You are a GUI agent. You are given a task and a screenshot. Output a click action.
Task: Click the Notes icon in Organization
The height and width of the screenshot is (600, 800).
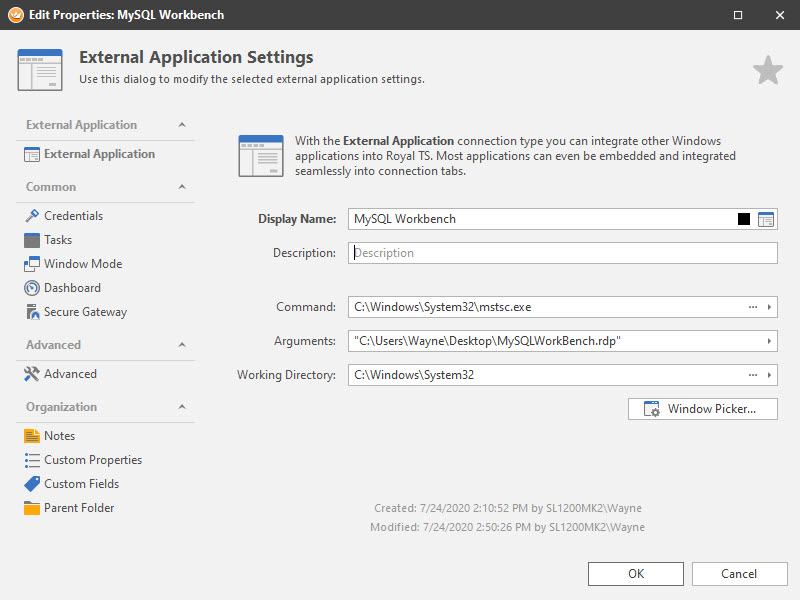(x=32, y=436)
